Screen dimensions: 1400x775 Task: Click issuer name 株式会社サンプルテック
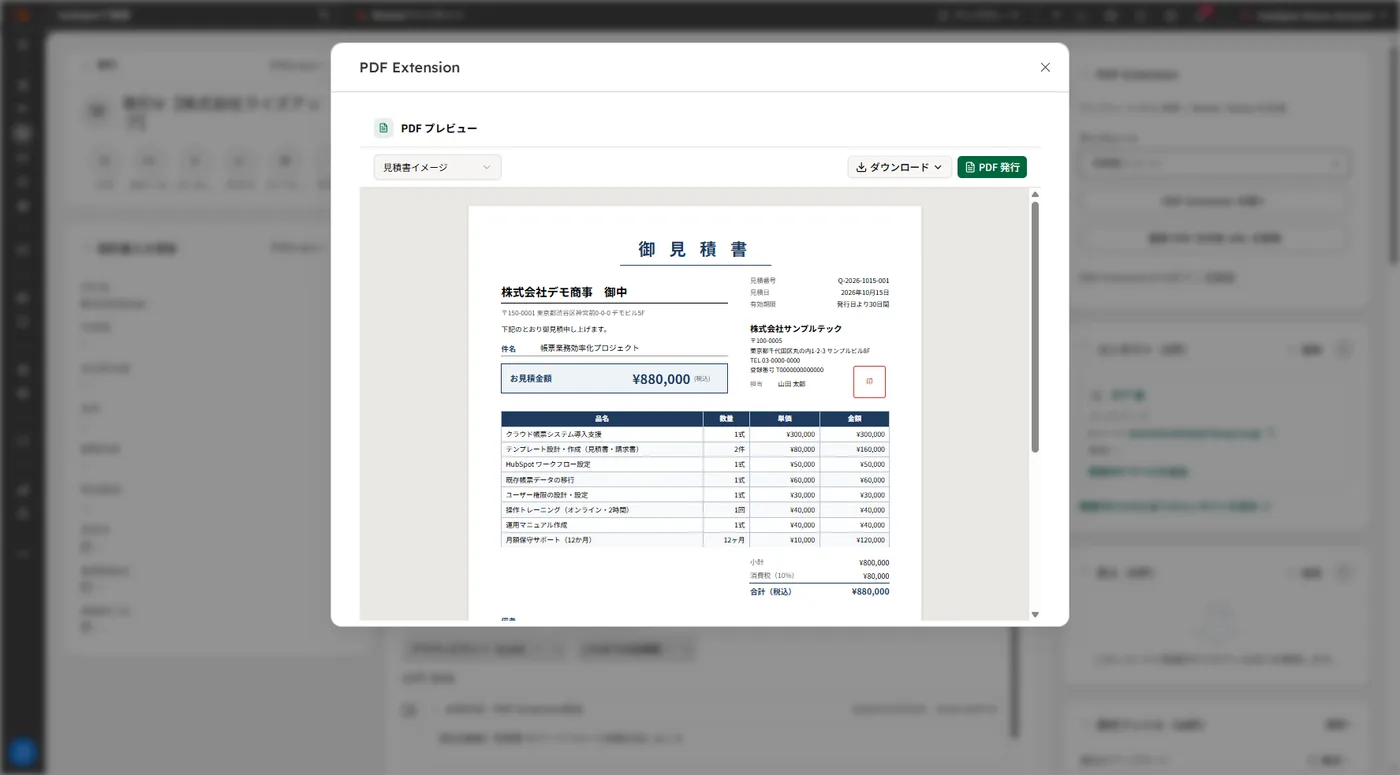point(796,328)
